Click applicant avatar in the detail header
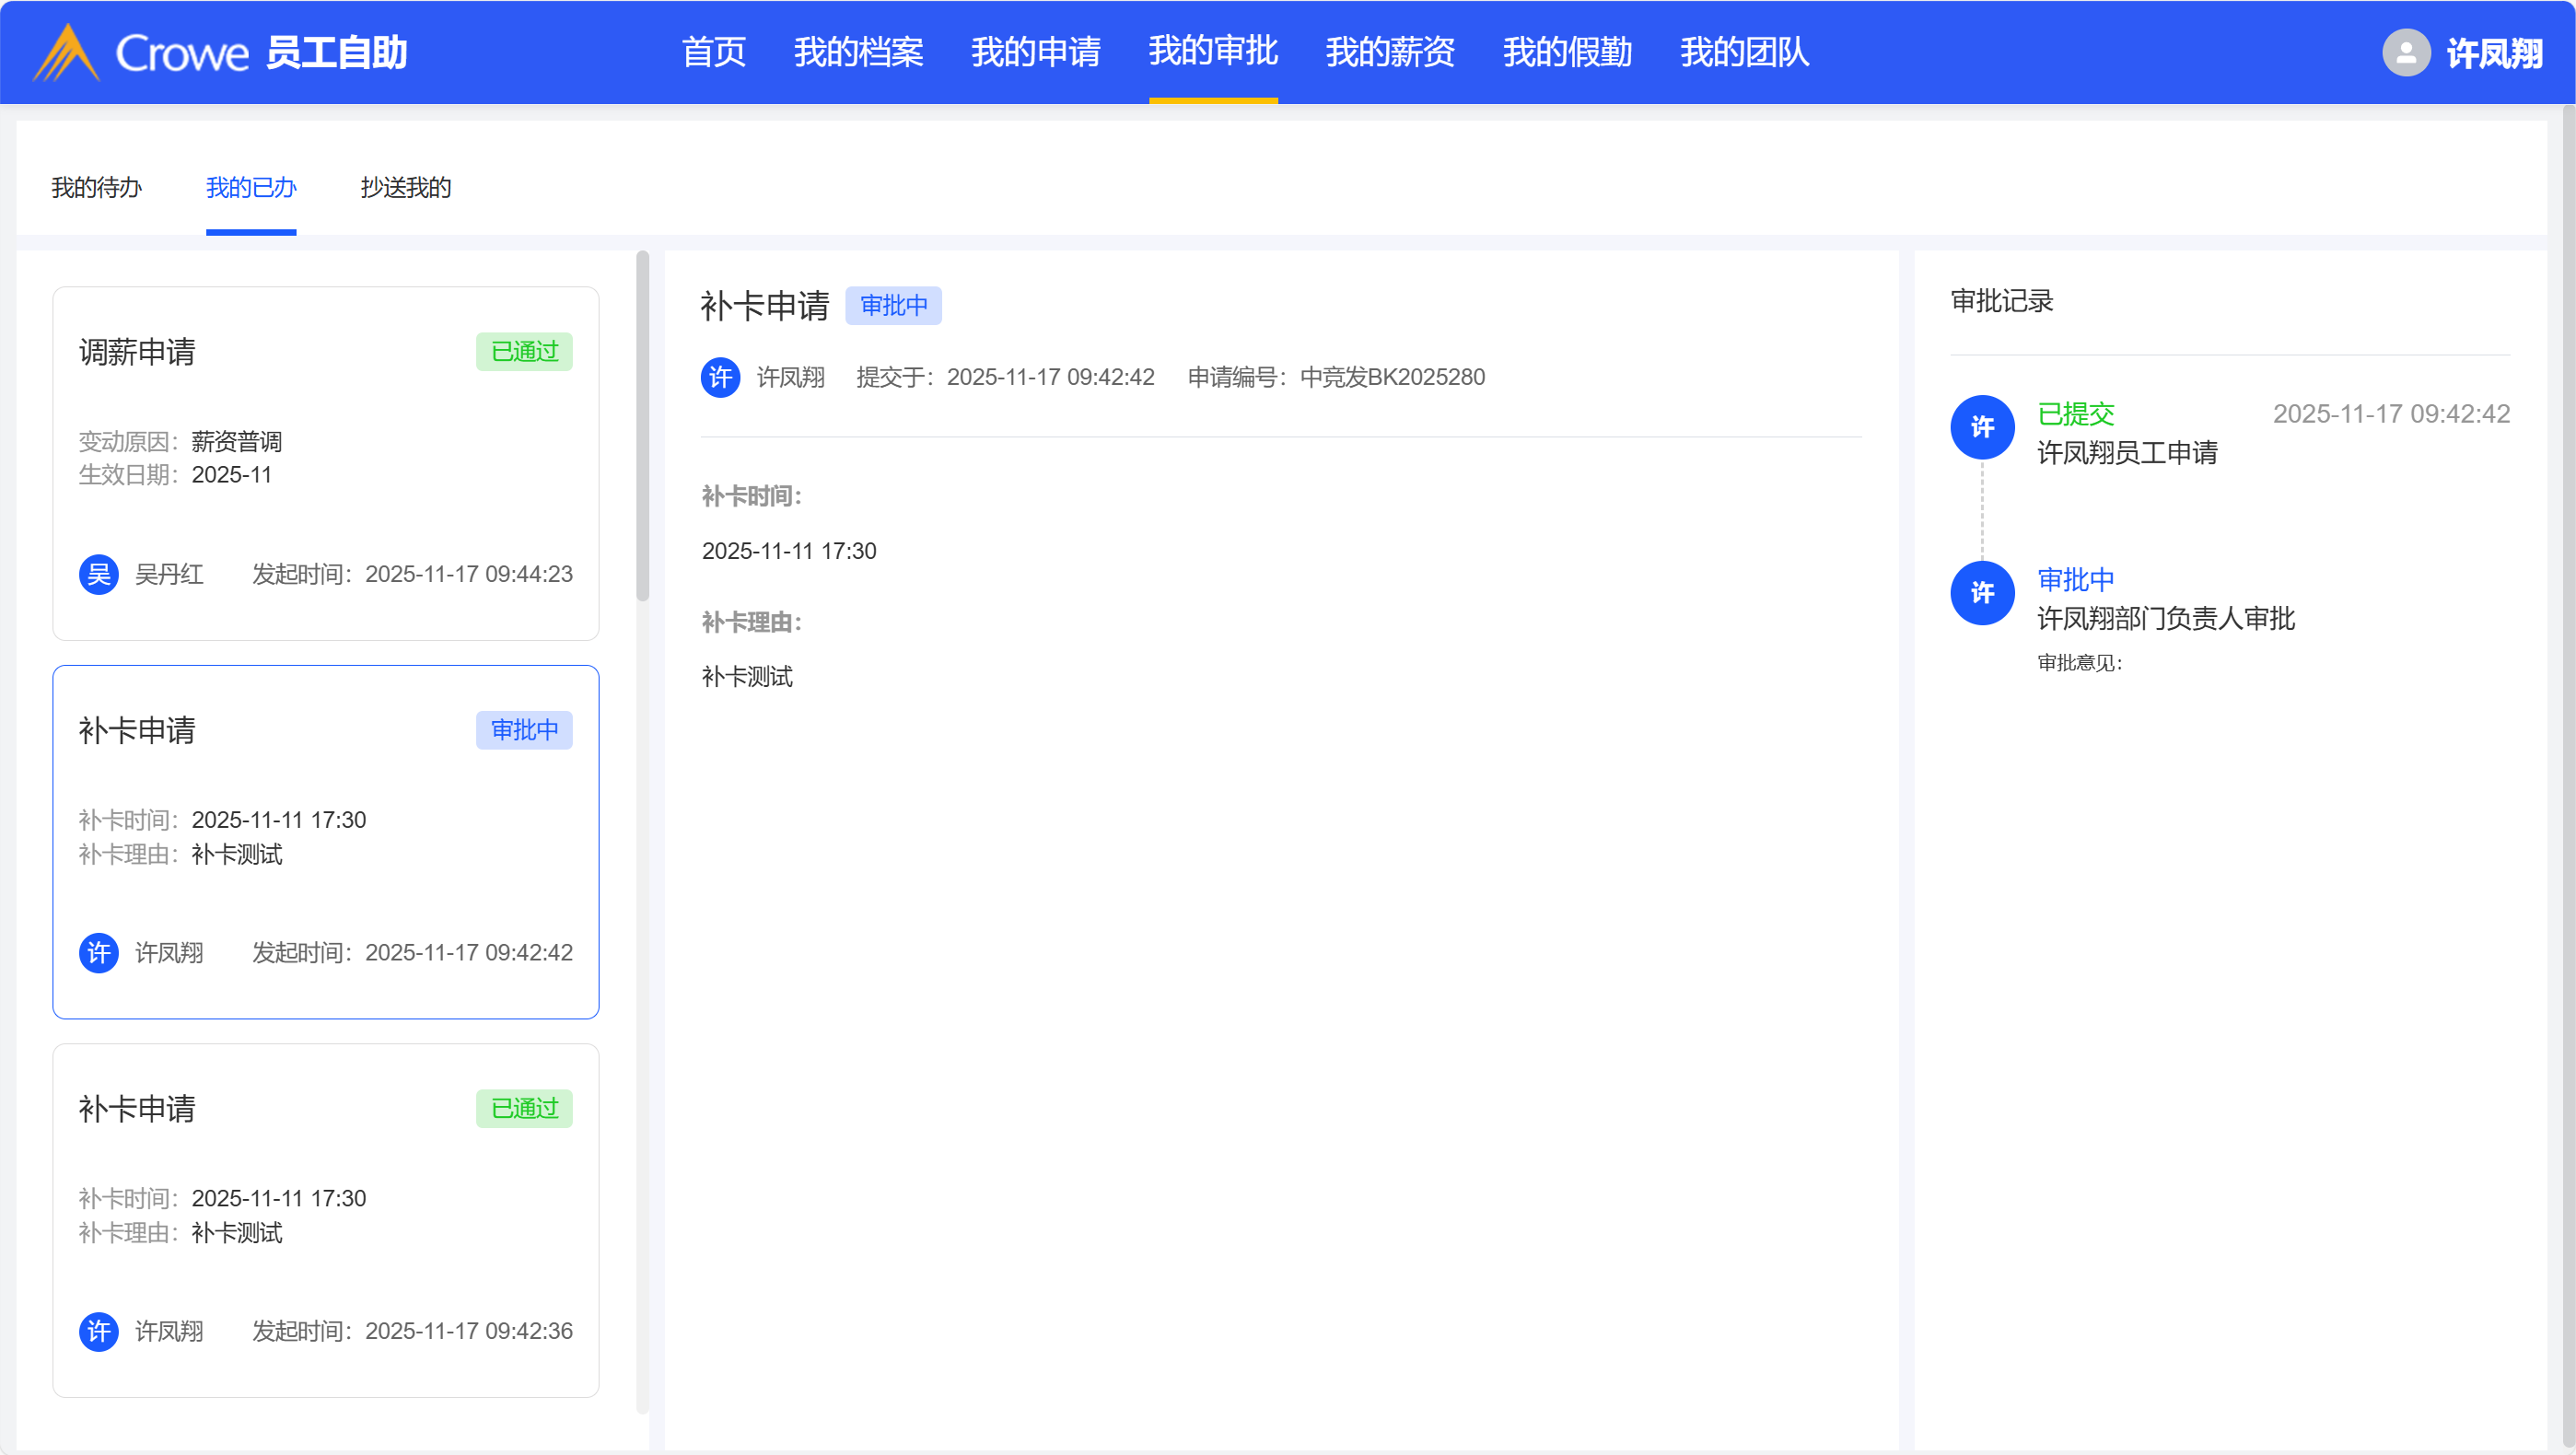This screenshot has width=2576, height=1455. 720,377
